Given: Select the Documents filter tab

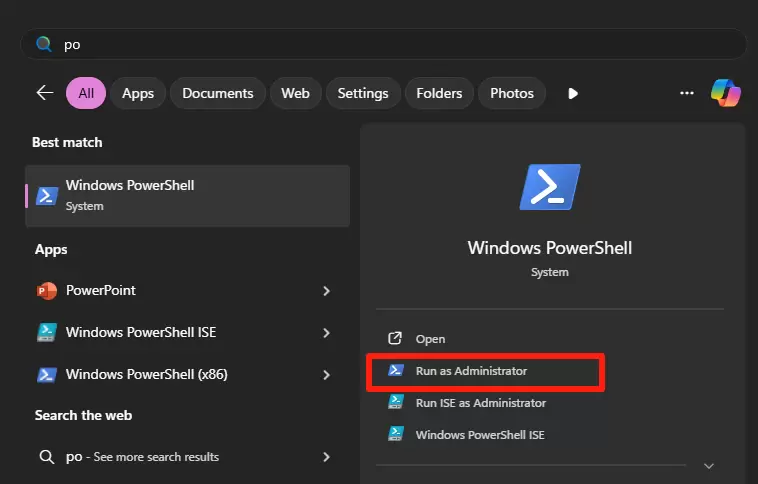Looking at the screenshot, I should pyautogui.click(x=217, y=93).
